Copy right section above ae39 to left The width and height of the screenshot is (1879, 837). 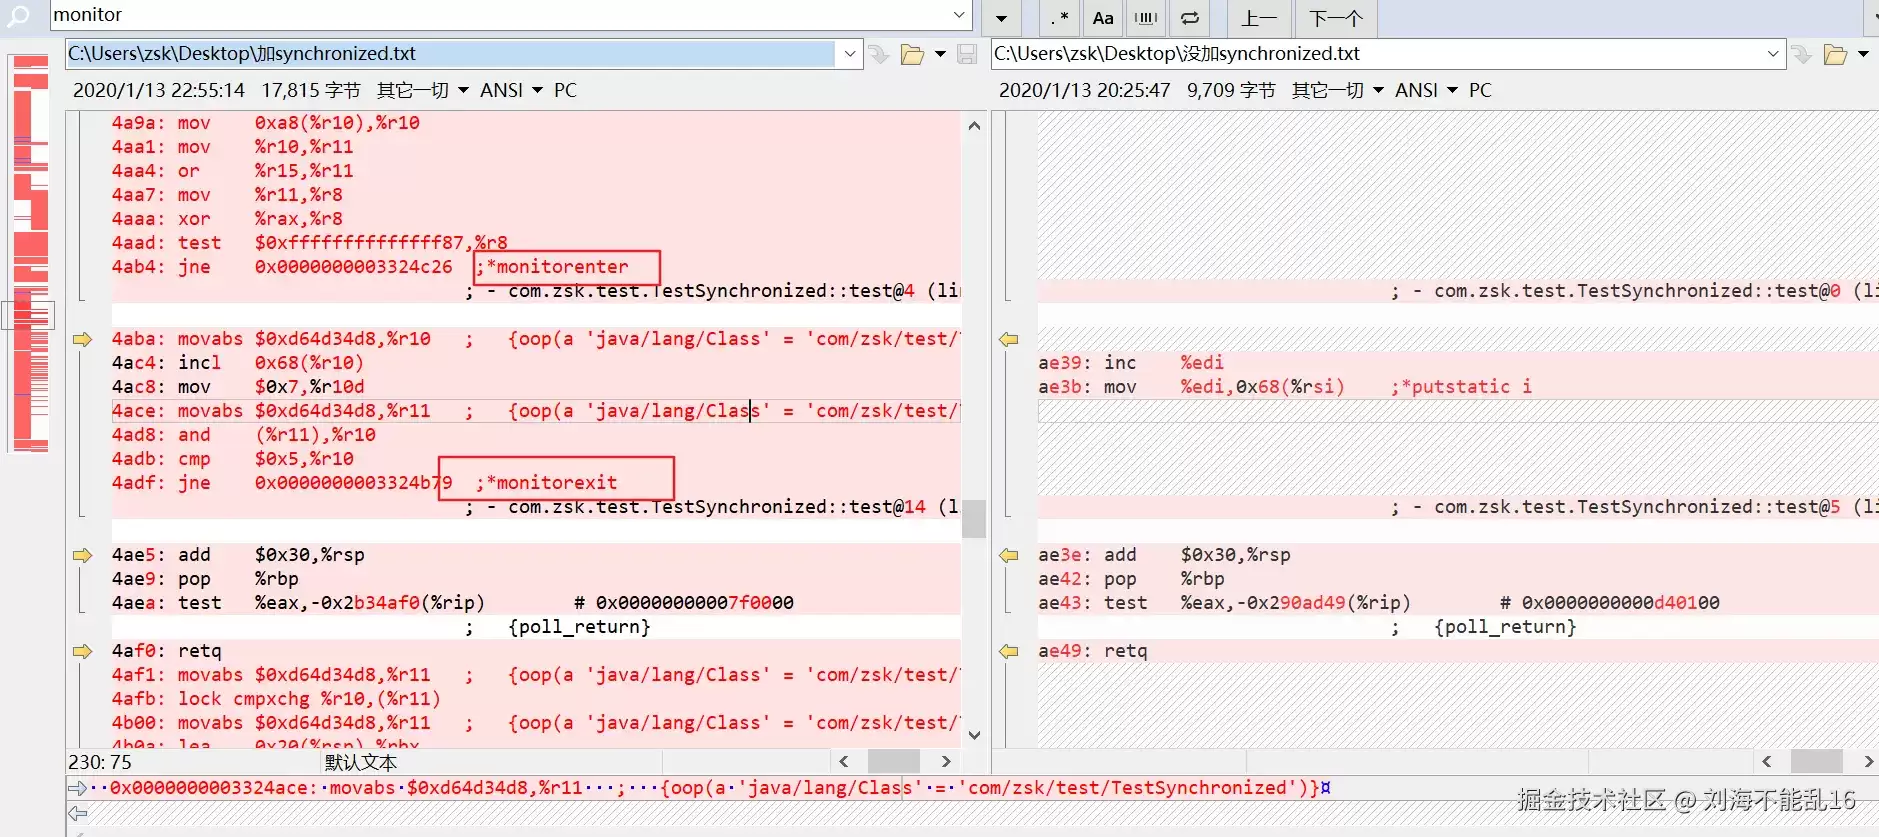click(1009, 339)
